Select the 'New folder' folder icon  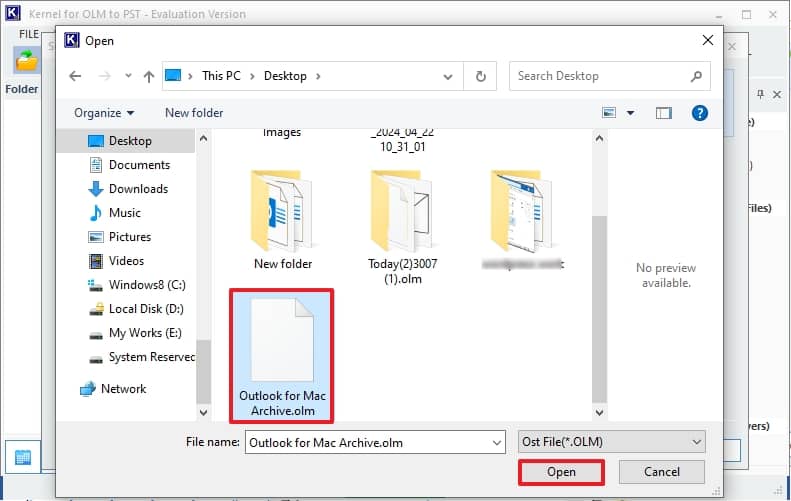282,212
